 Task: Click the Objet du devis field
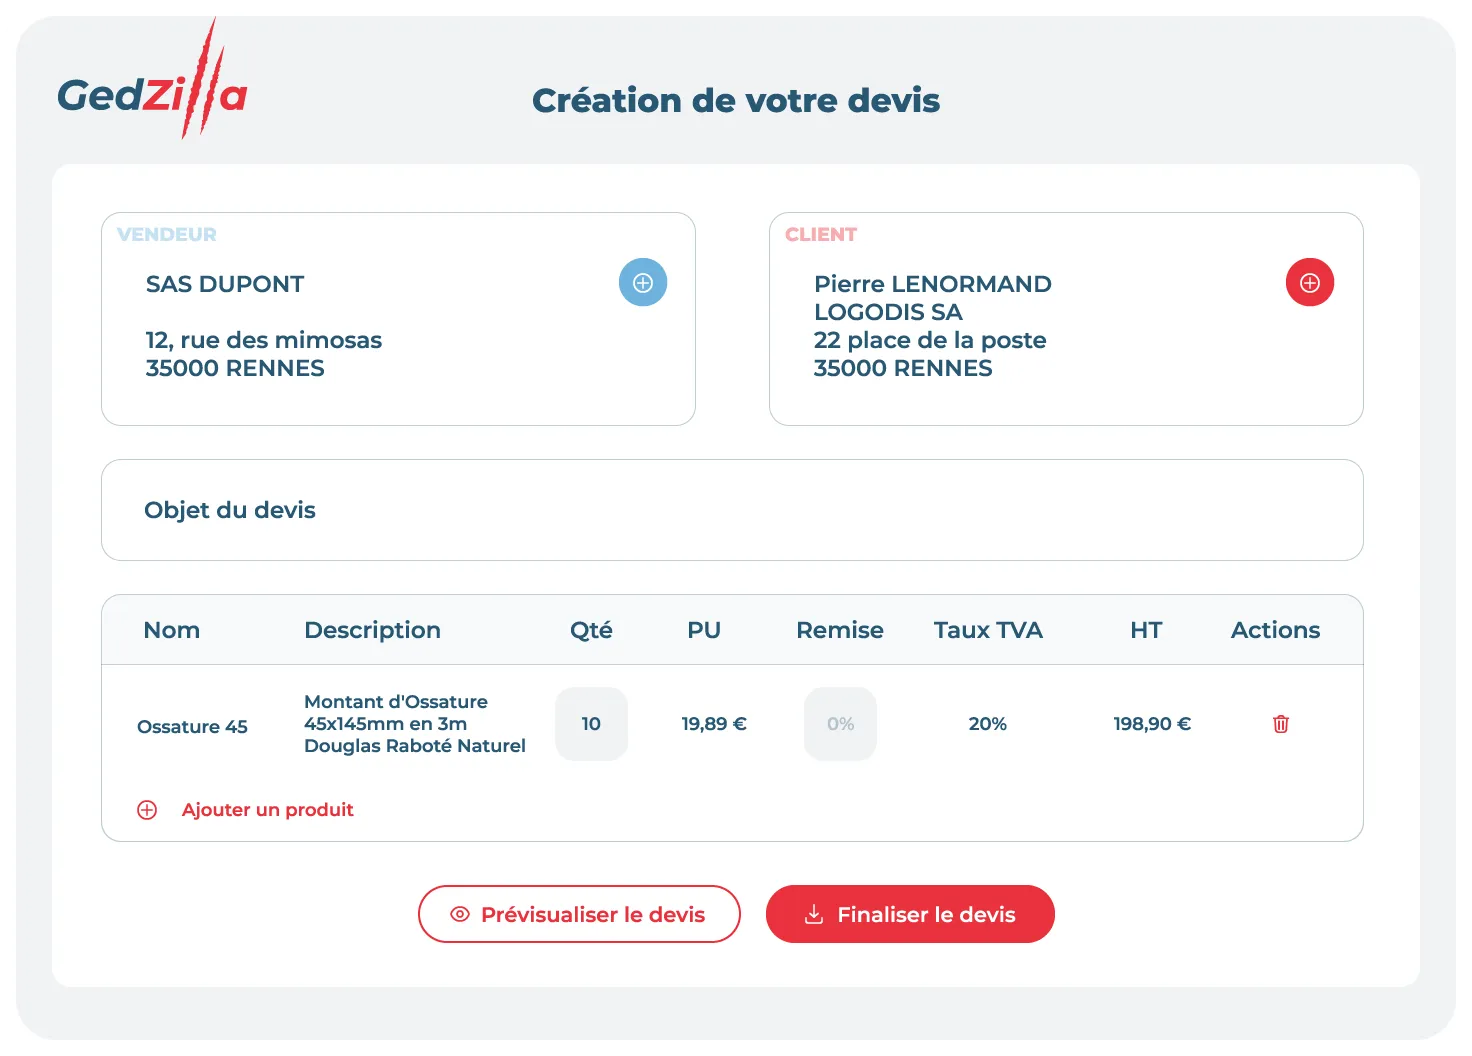pos(732,510)
